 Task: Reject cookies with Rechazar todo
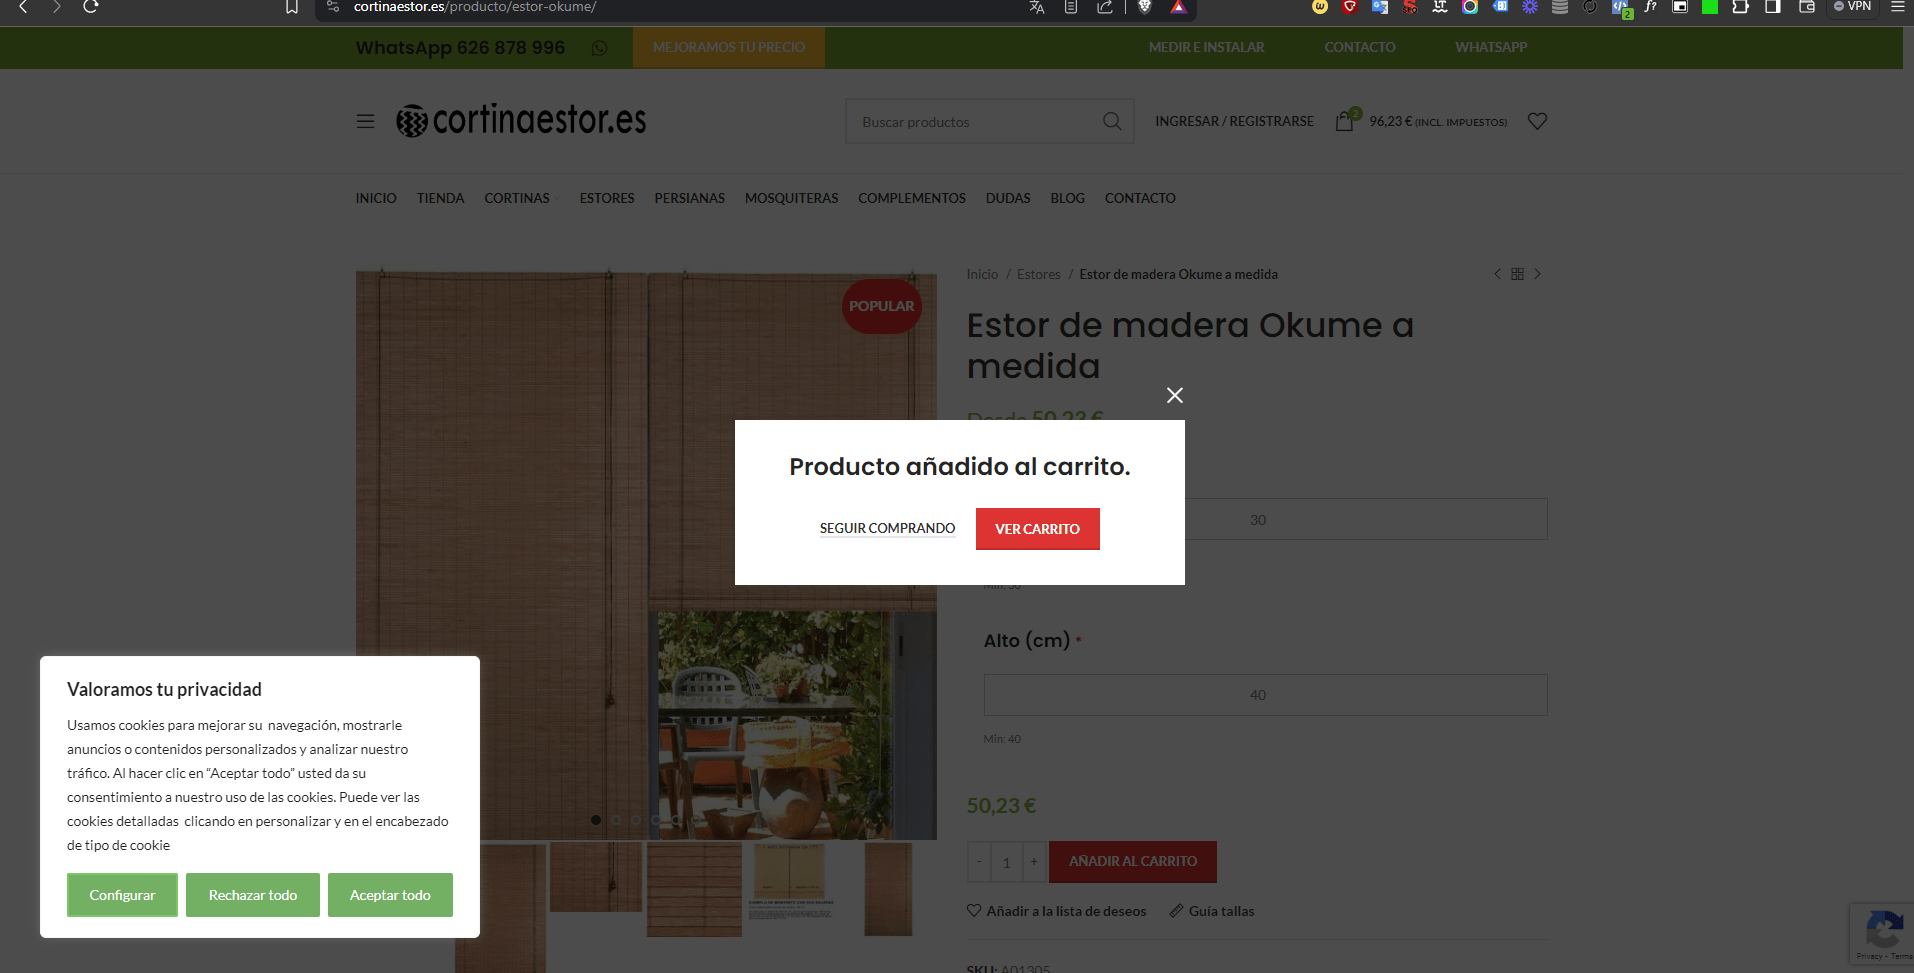click(x=253, y=895)
